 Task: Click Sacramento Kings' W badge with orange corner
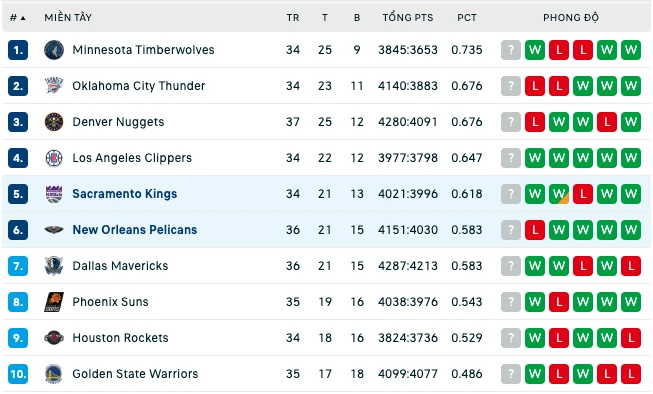[558, 194]
